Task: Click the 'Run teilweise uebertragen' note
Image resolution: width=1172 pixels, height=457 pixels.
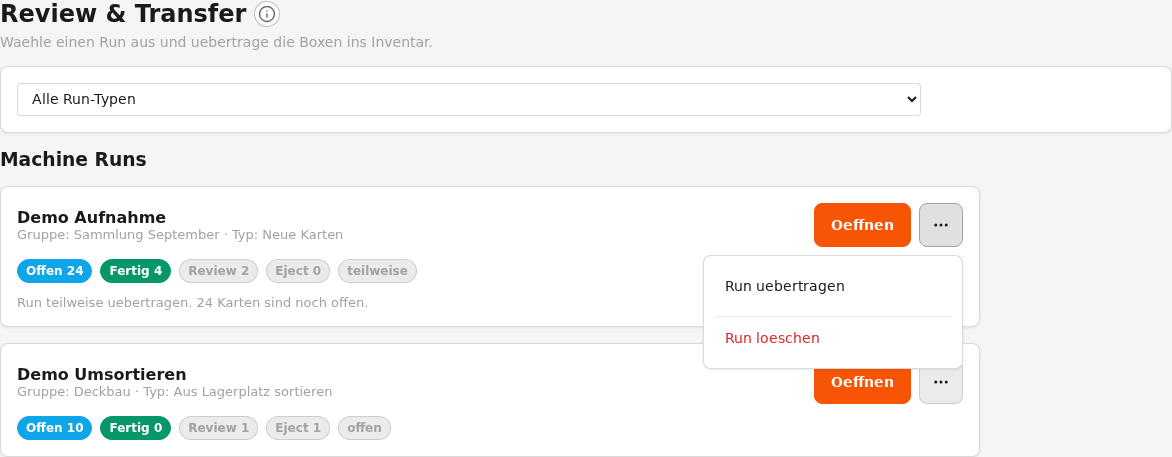Action: 192,303
